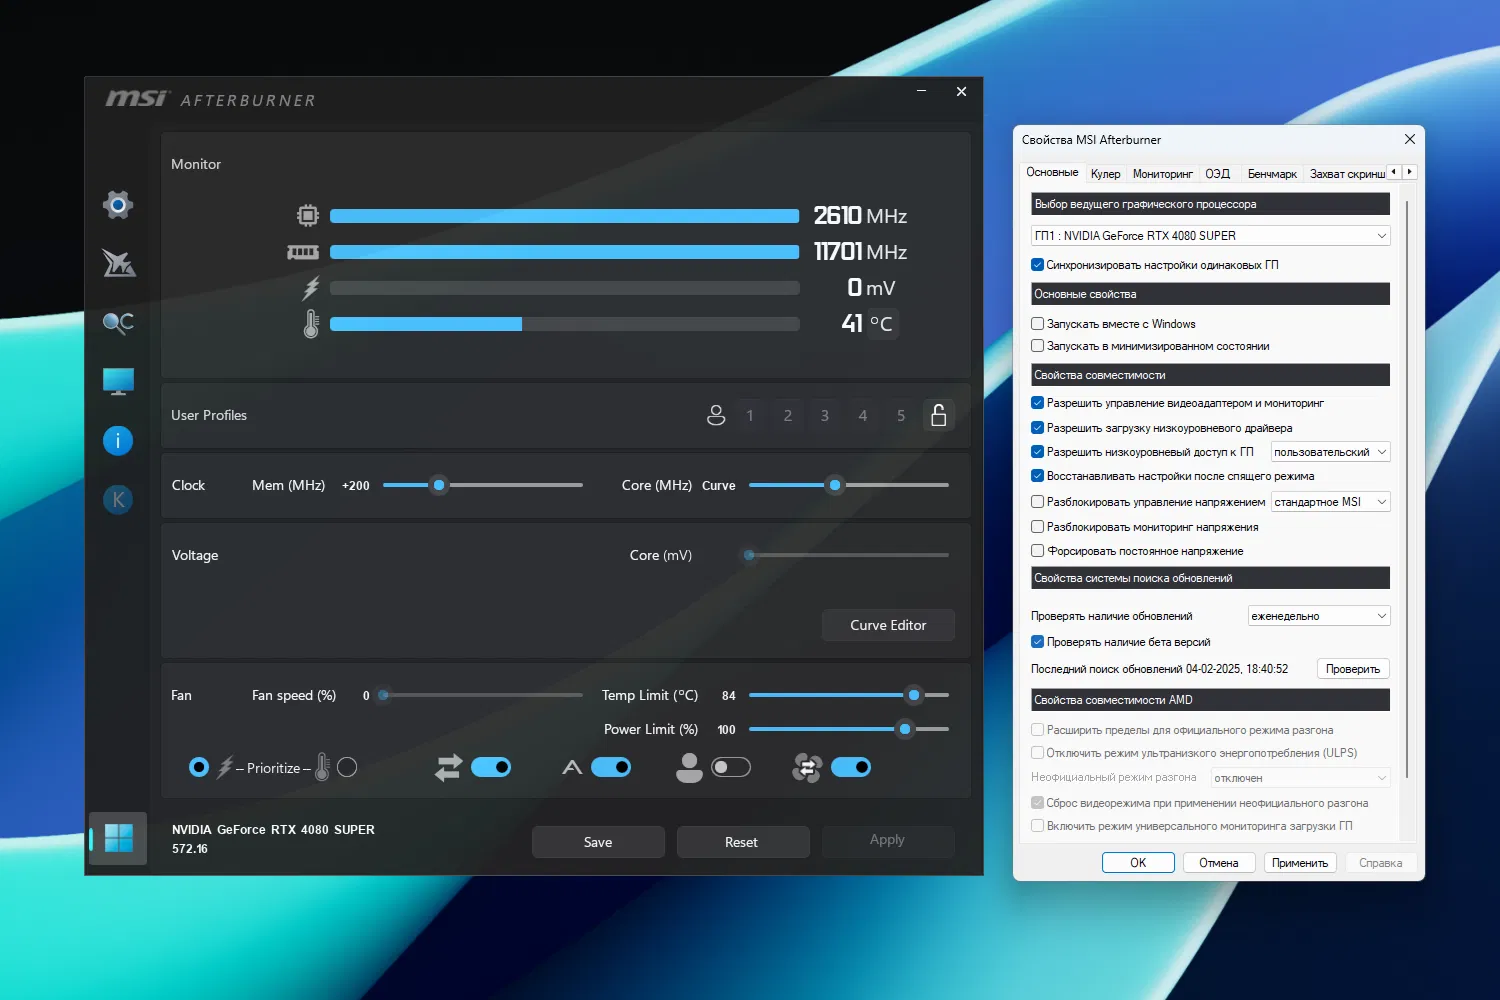Viewport: 1500px width, 1000px height.
Task: Click the user-defined fan person icon
Action: coord(689,767)
